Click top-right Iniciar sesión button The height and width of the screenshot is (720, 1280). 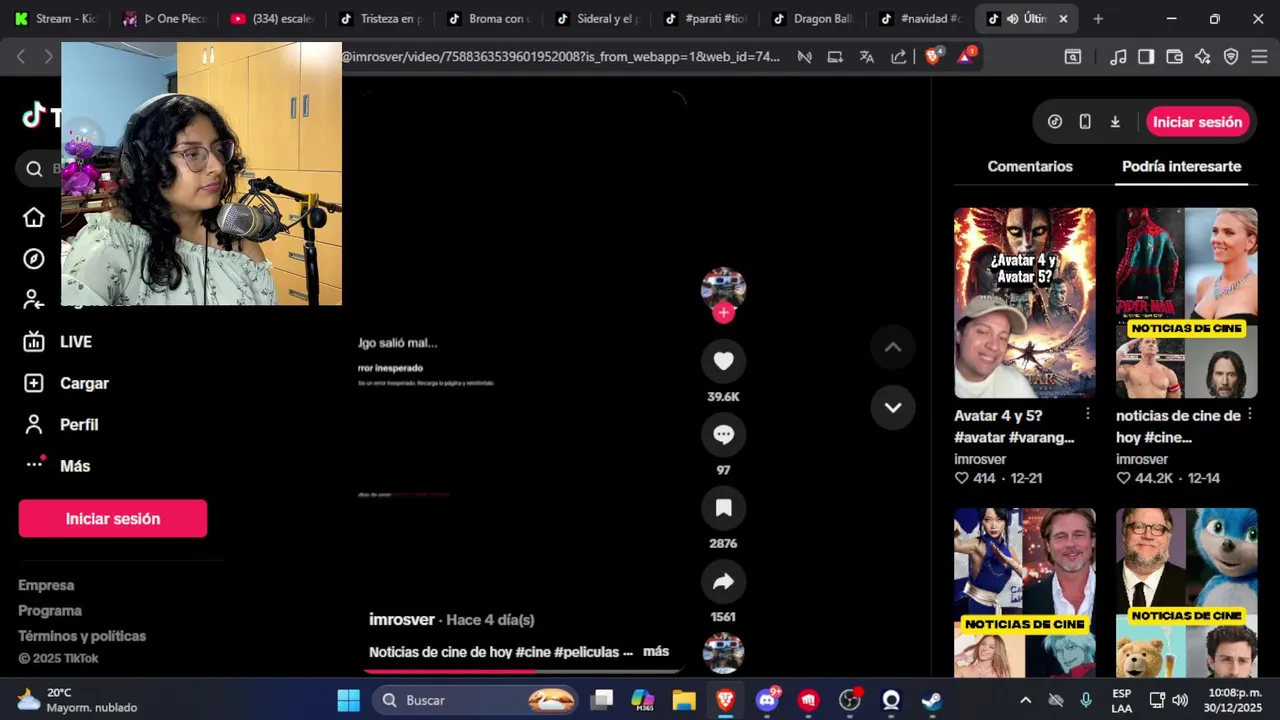click(1197, 122)
